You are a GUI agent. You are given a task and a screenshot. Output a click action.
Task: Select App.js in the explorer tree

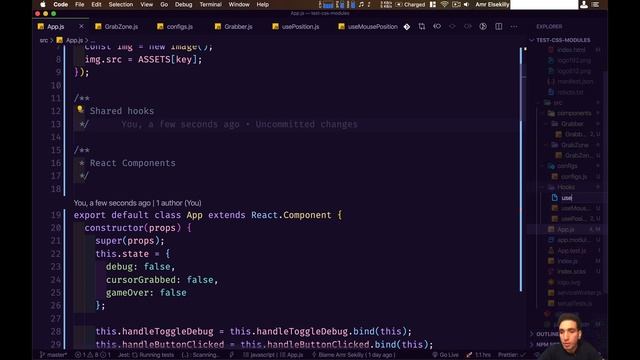[565, 230]
